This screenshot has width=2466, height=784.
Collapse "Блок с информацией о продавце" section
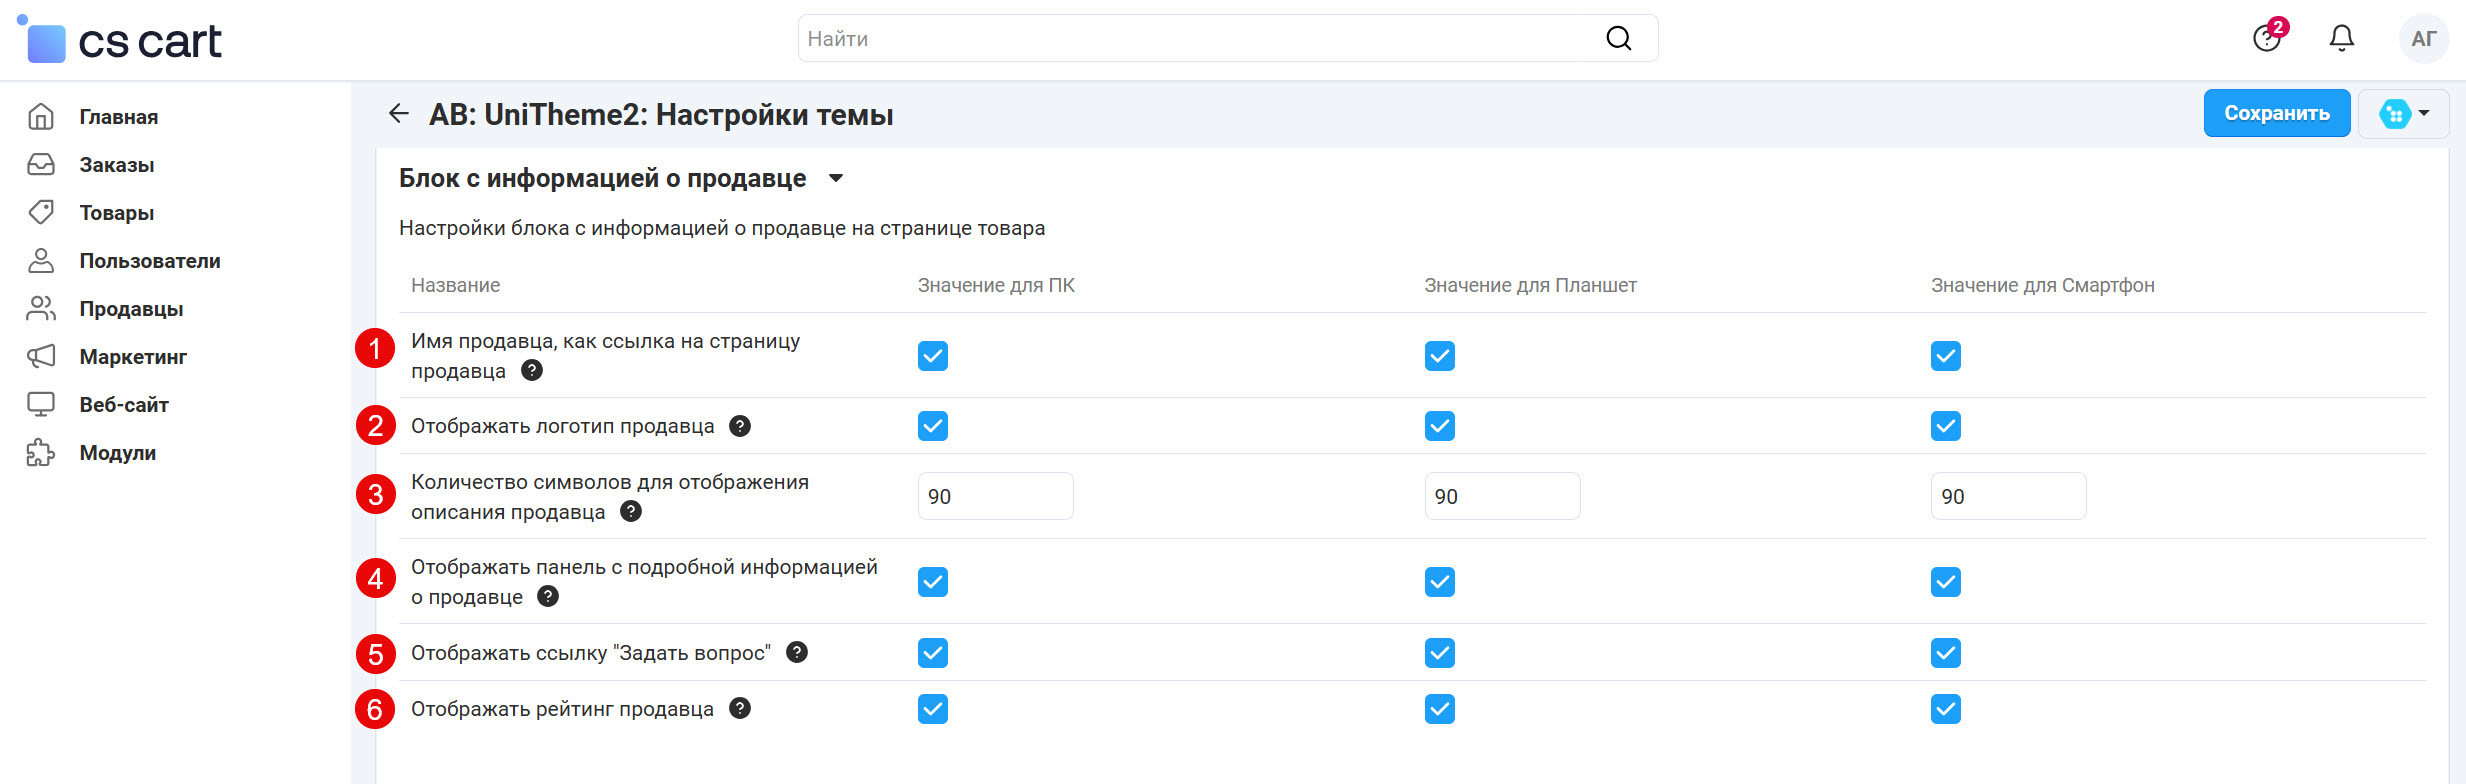(x=836, y=179)
